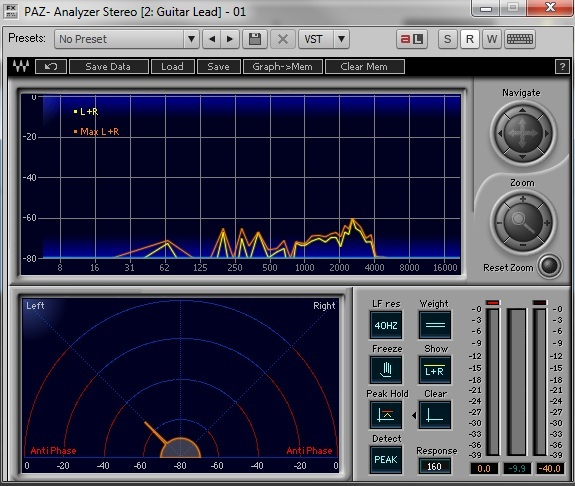The height and width of the screenshot is (486, 575).
Task: Navigate right with right arrow
Action: [547, 134]
